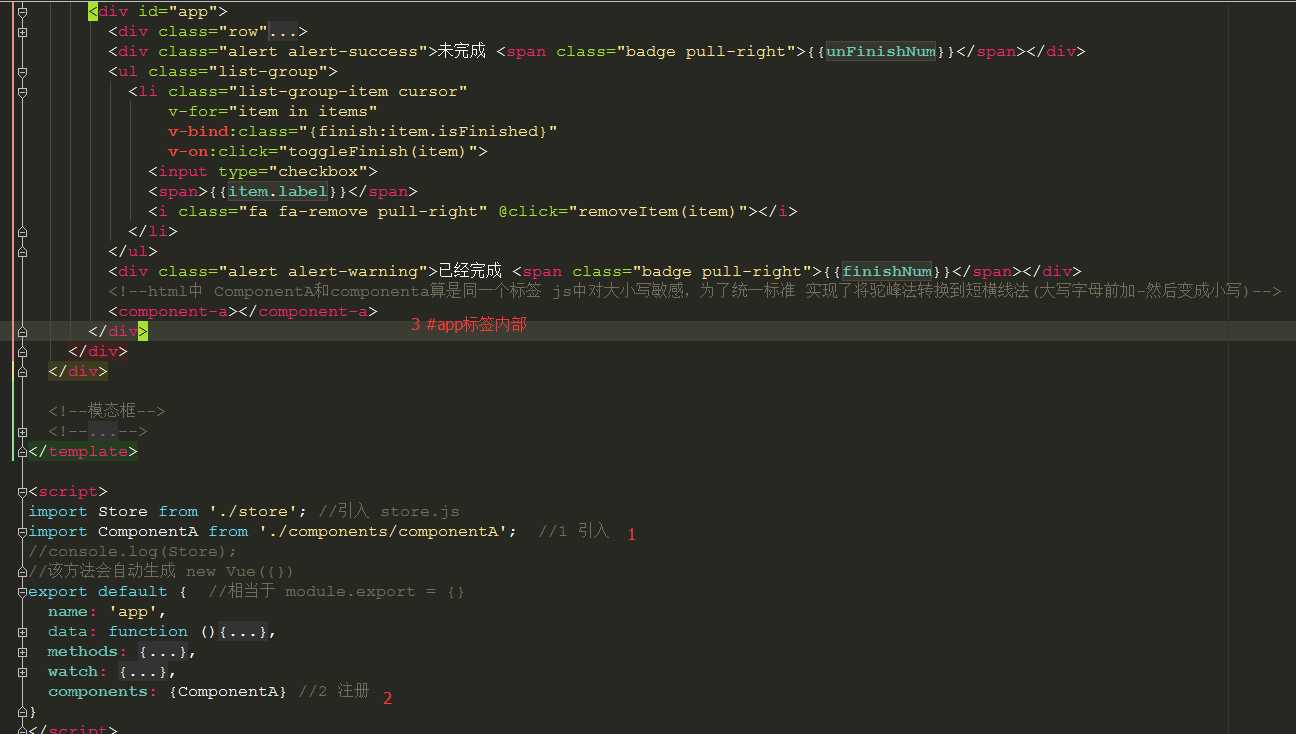Click the {{item.label}} expression

coord(277,192)
